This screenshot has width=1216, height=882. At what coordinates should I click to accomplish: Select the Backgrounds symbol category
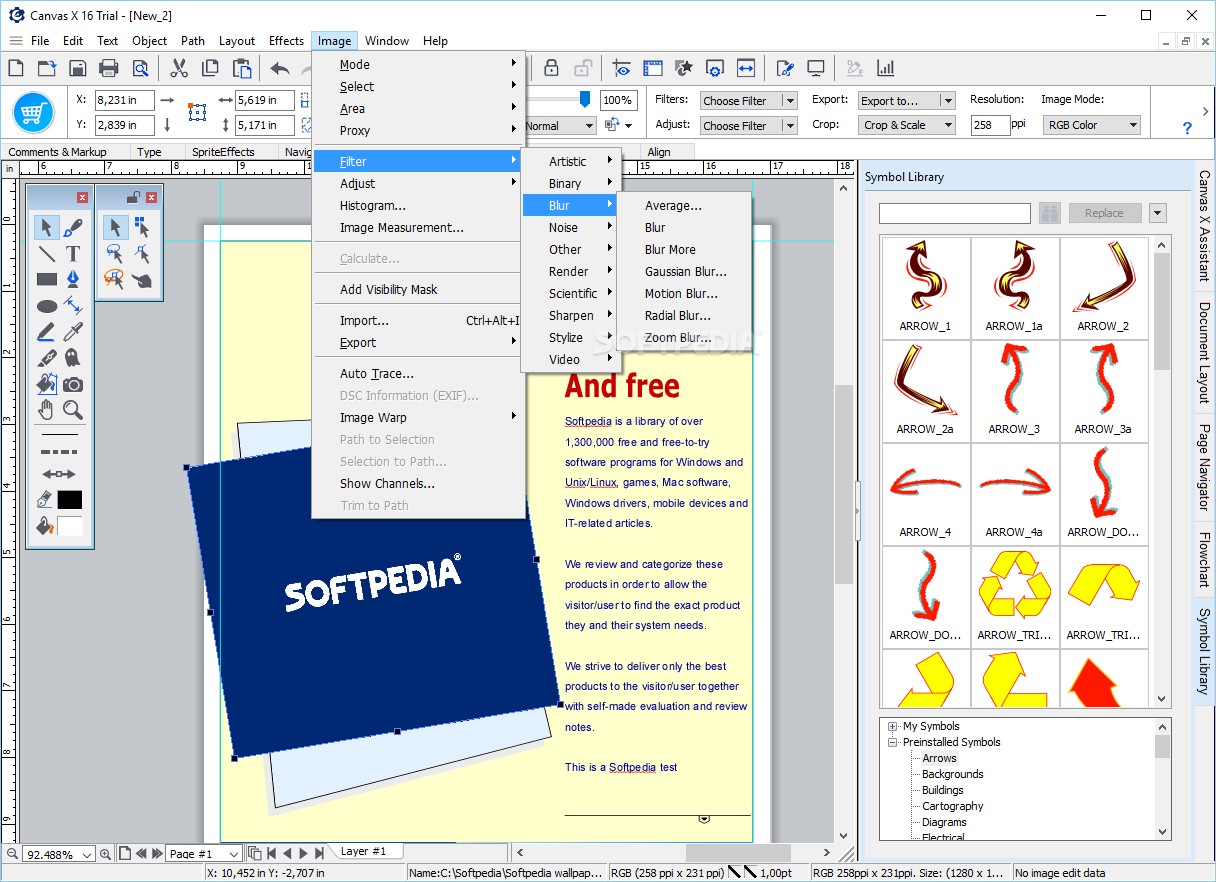(952, 774)
